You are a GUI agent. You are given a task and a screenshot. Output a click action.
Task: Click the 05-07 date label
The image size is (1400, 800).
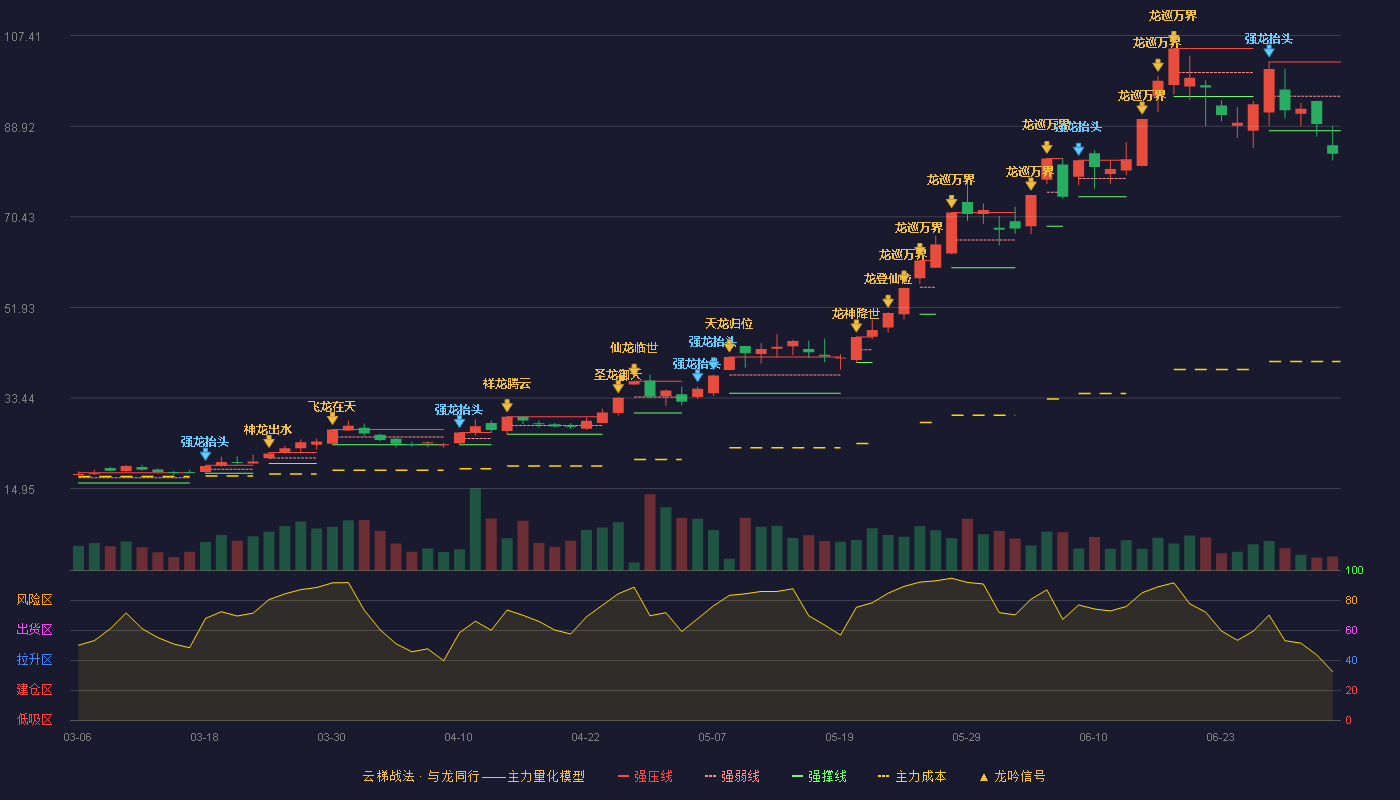click(712, 737)
